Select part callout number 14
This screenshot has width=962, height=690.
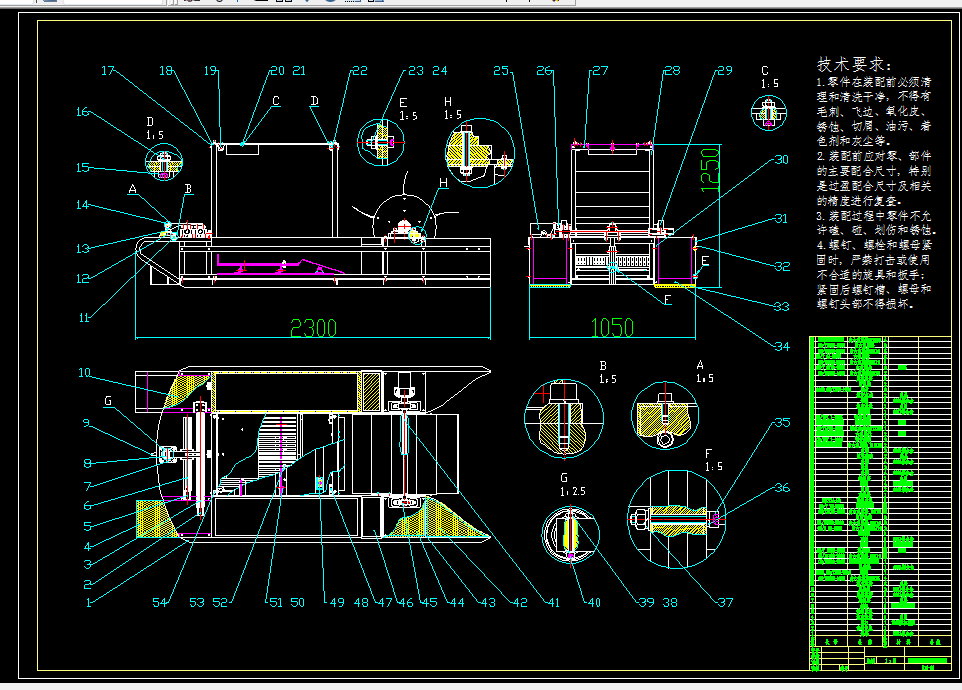[x=83, y=205]
